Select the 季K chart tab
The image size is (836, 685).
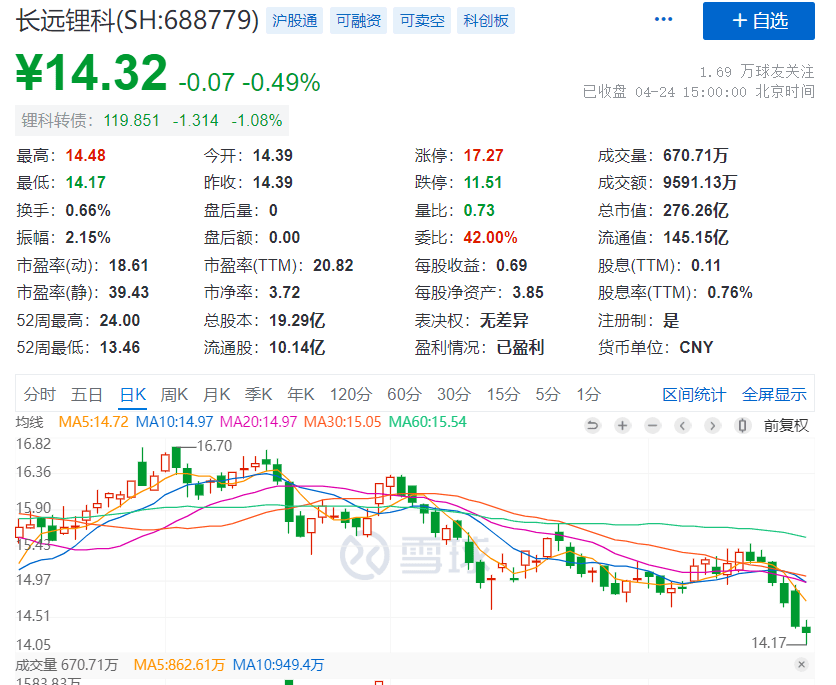tap(258, 394)
